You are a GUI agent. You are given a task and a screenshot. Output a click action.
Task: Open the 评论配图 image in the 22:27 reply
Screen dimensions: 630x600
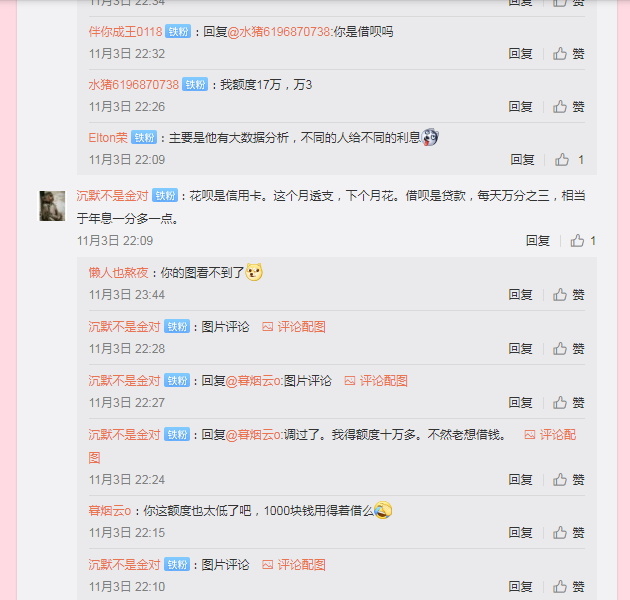click(x=376, y=381)
